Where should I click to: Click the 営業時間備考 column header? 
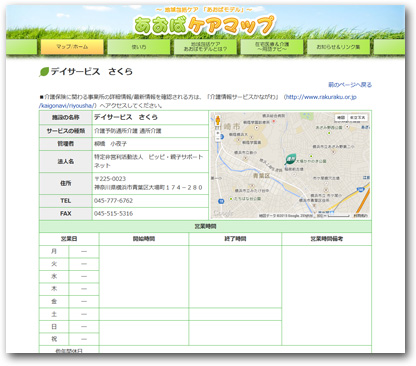pos(327,239)
